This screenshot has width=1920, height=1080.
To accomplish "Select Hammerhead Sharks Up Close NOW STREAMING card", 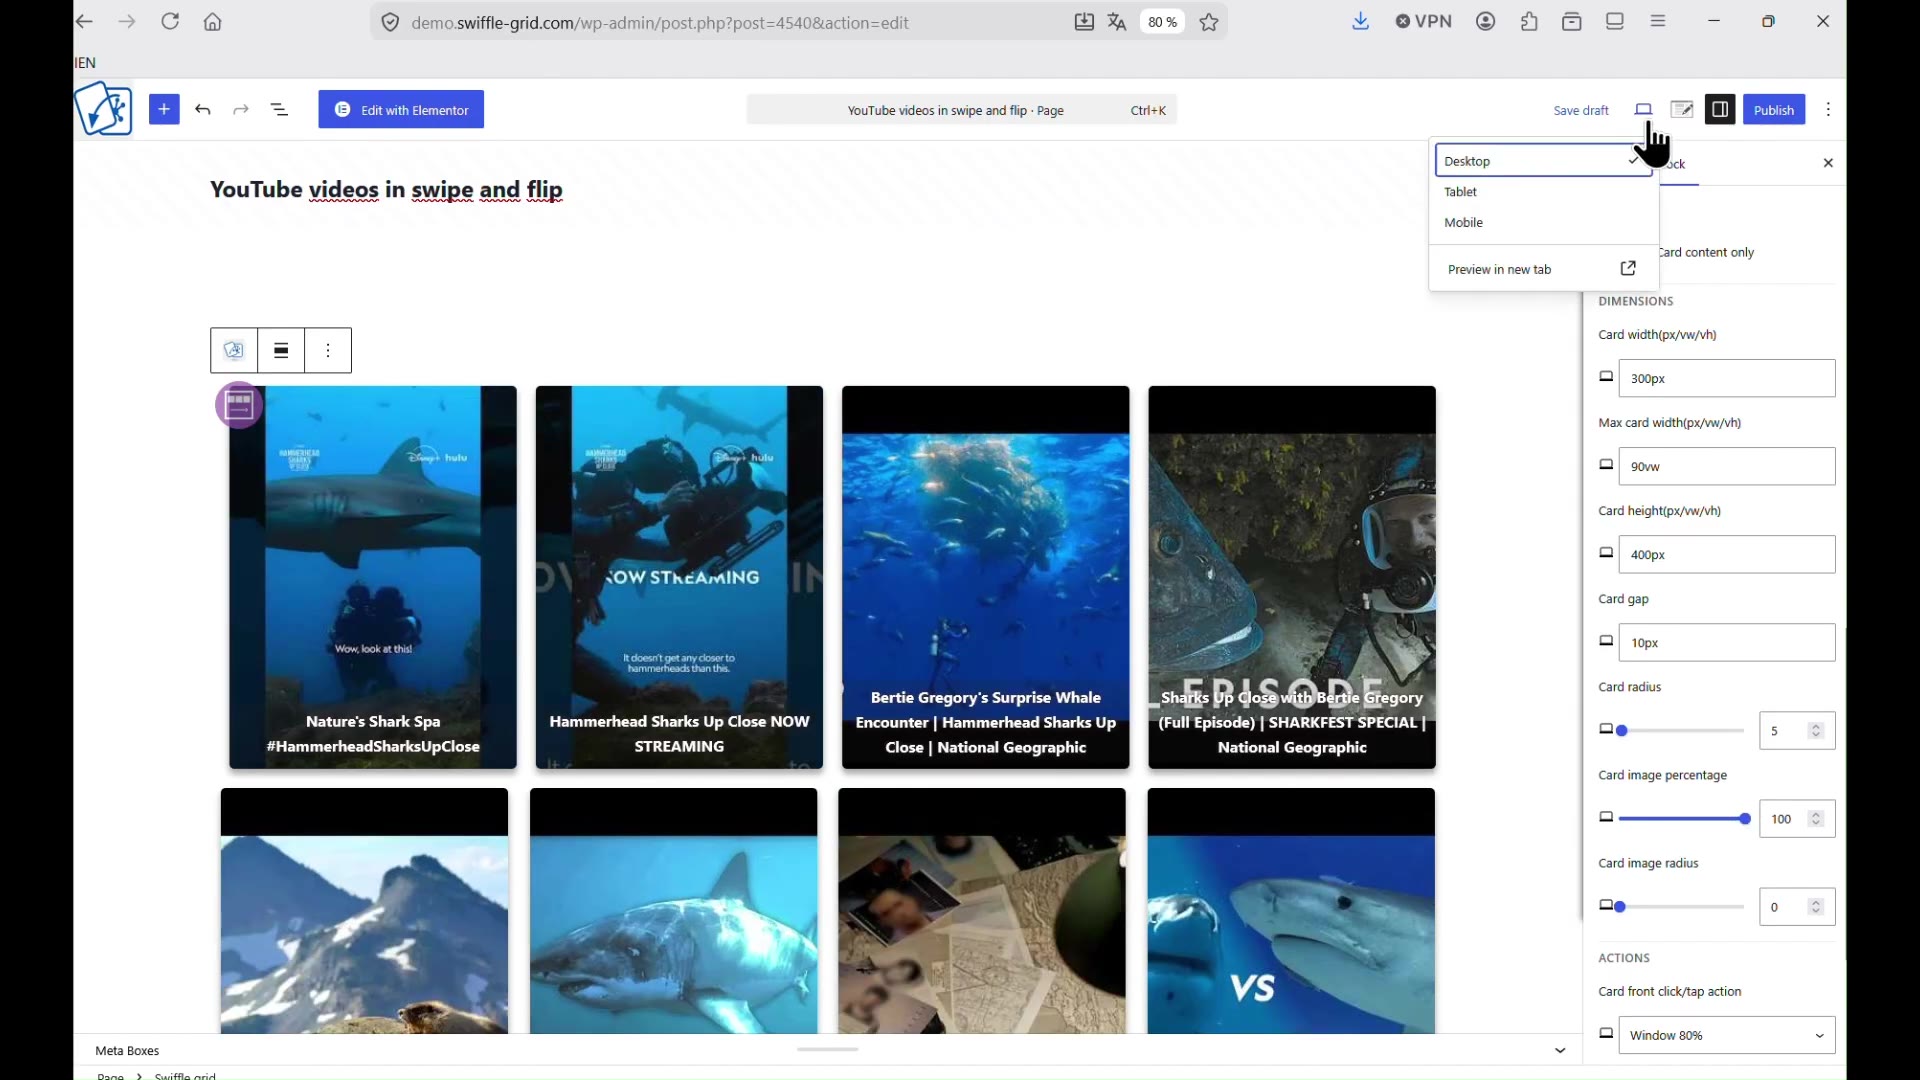I will 679,577.
